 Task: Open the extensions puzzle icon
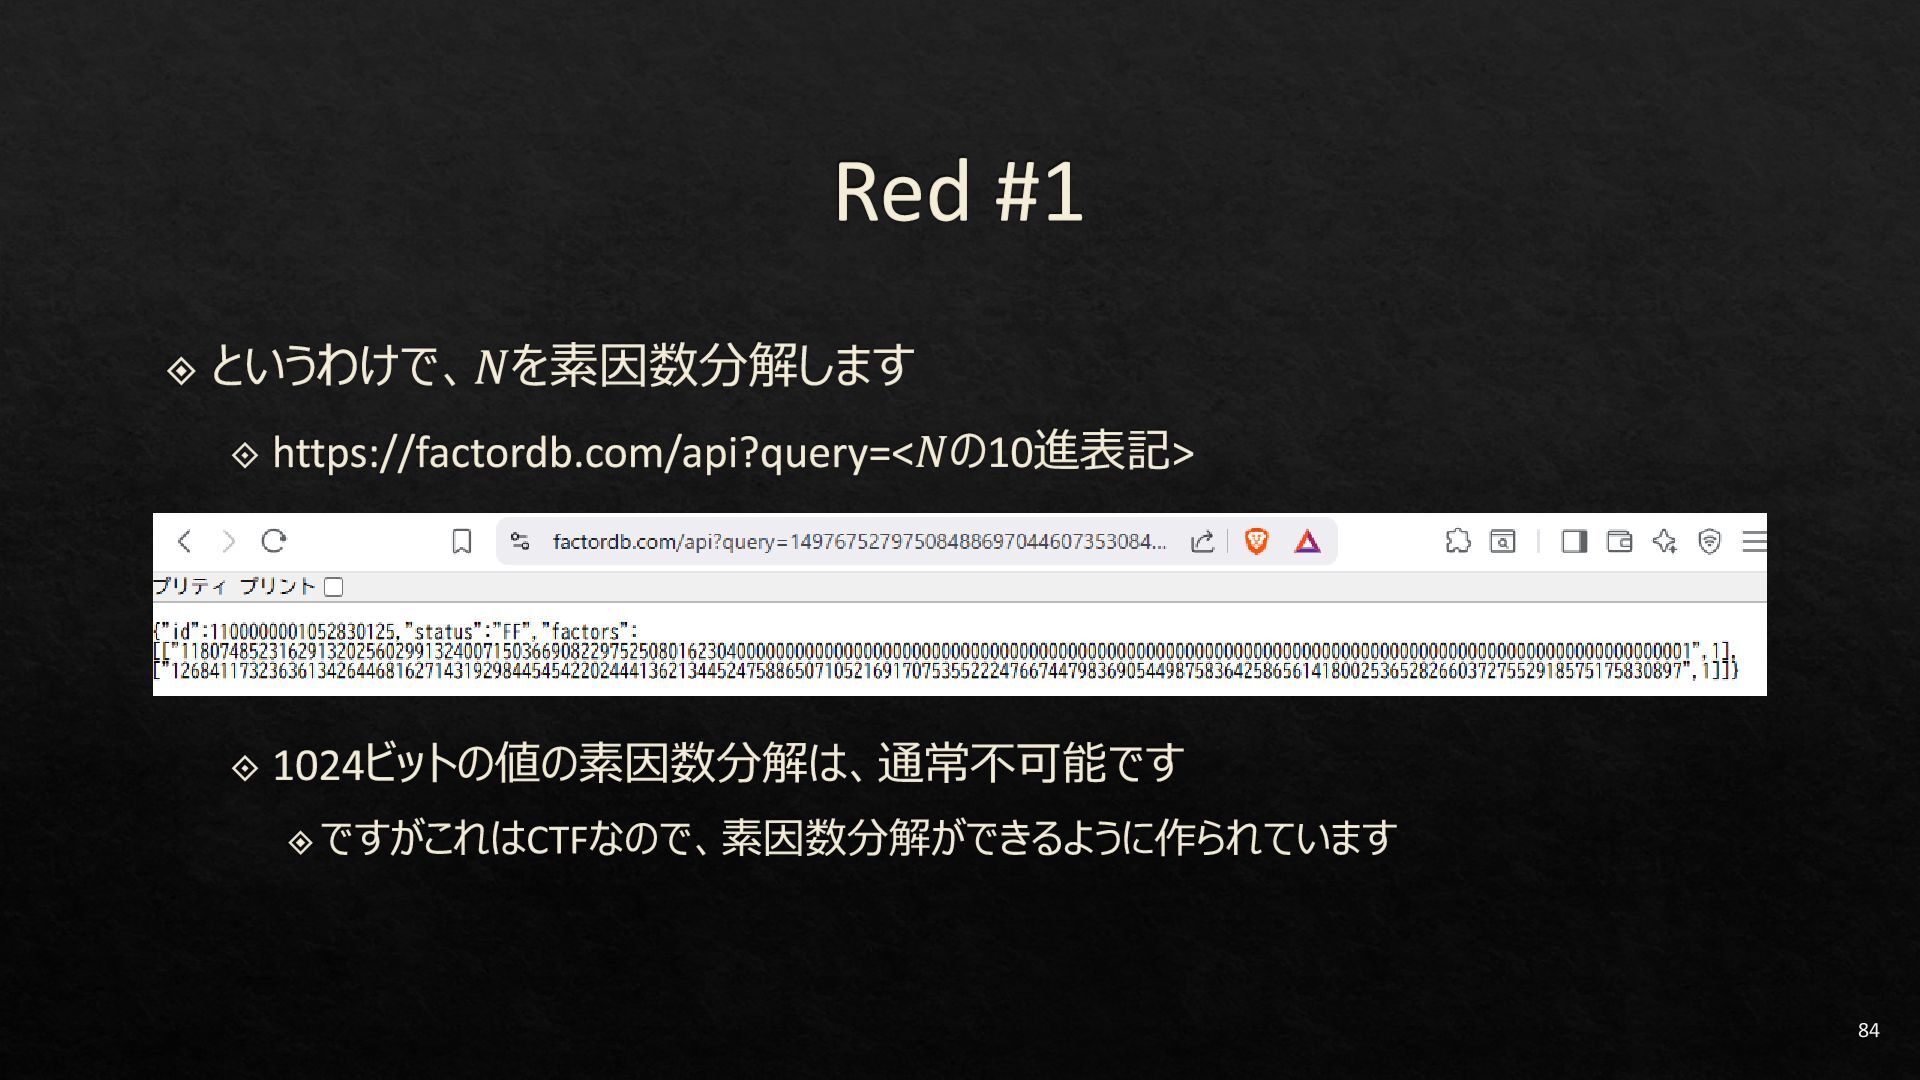click(1457, 541)
